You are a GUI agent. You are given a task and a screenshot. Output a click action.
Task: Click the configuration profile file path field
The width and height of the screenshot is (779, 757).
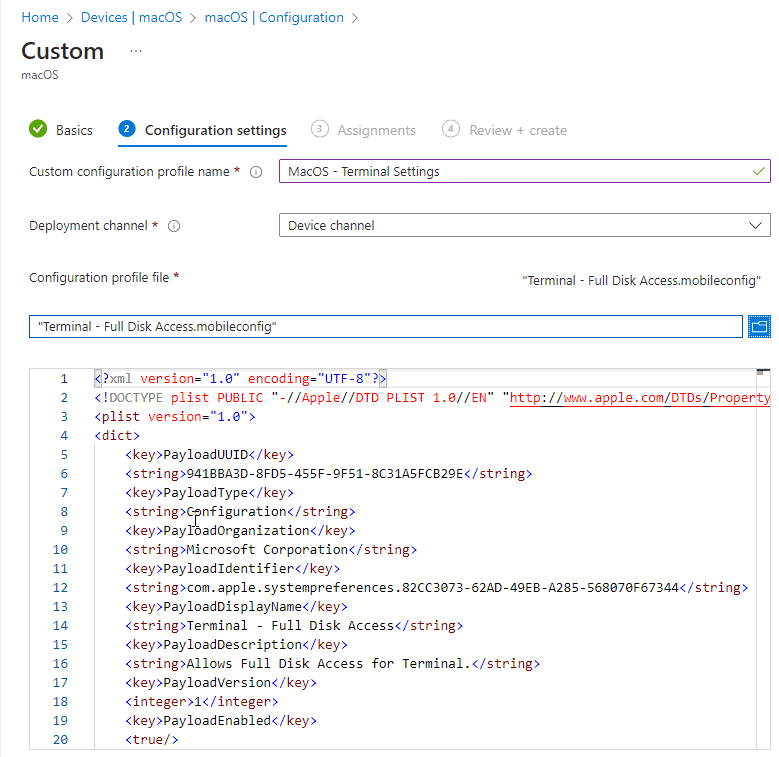click(x=386, y=326)
